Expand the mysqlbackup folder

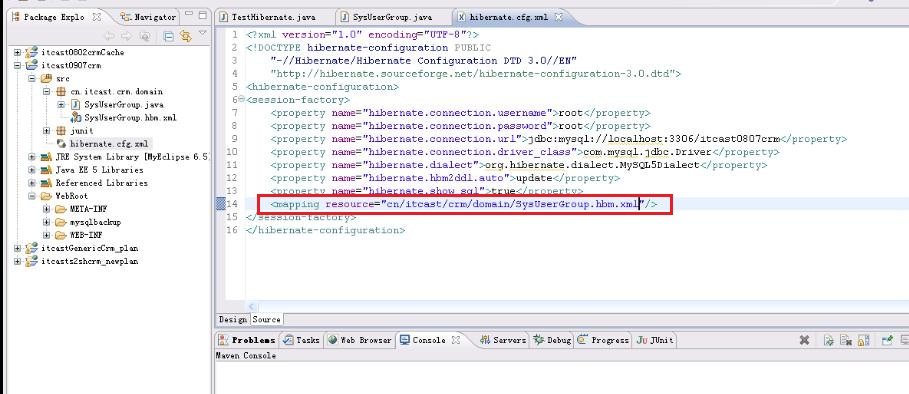point(46,222)
